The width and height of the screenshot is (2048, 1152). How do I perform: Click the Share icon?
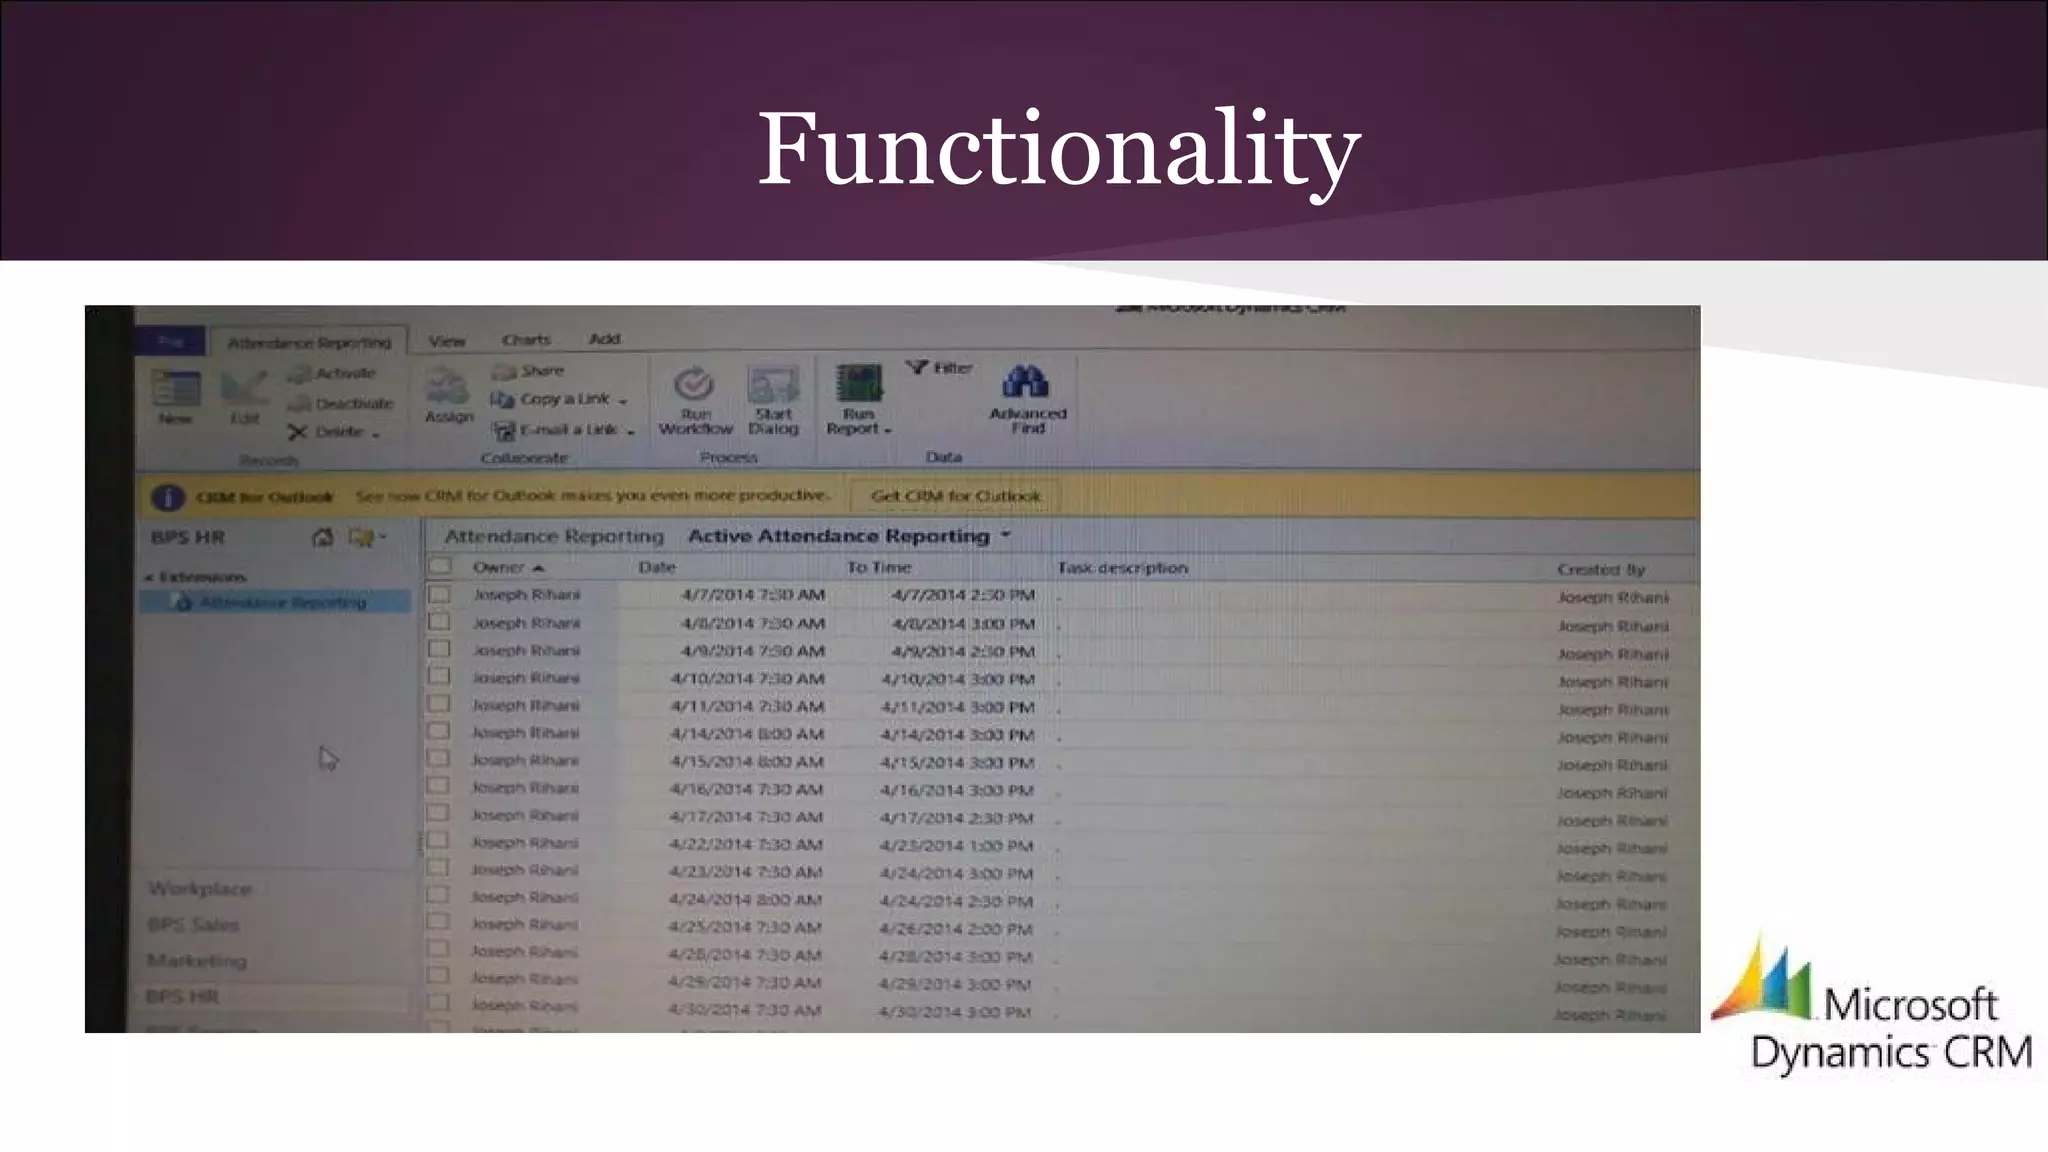(x=503, y=372)
